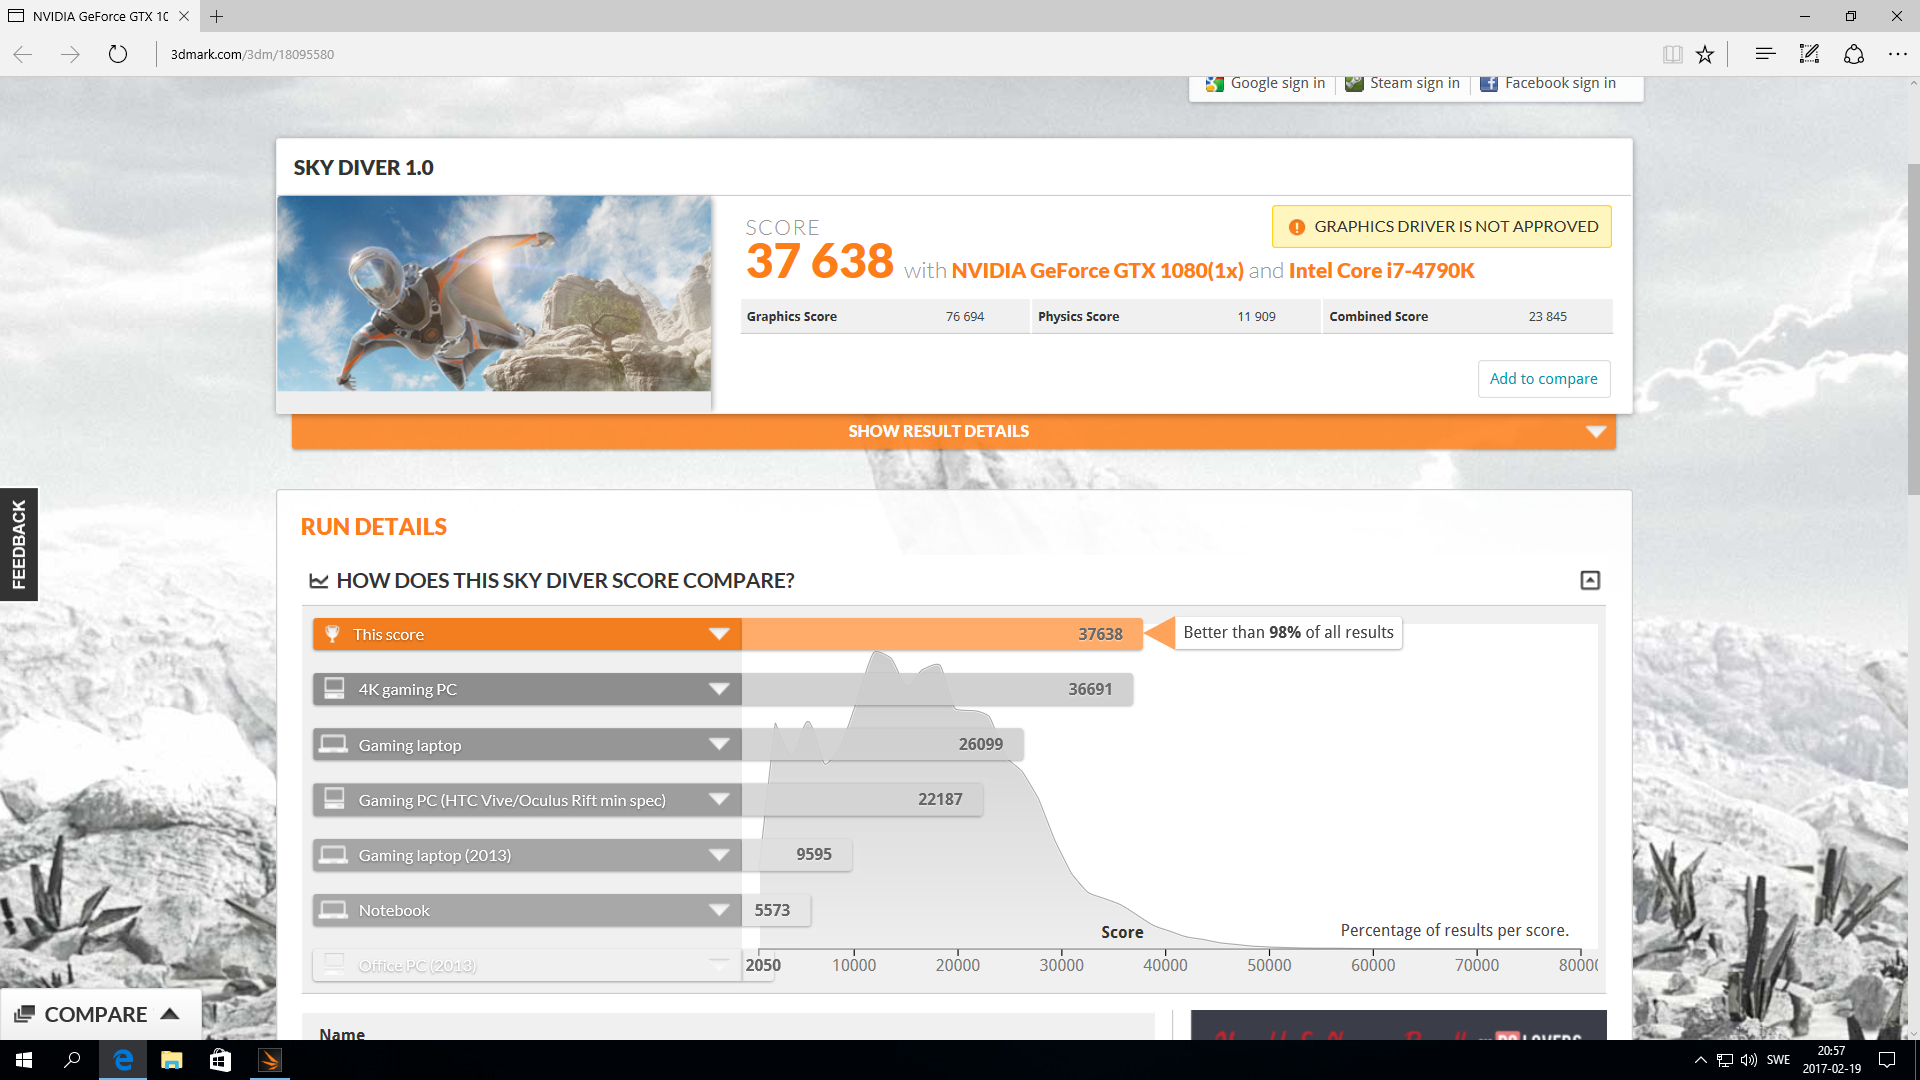This screenshot has width=1920, height=1080.
Task: Expand Show Result Details bar
Action: click(x=953, y=432)
